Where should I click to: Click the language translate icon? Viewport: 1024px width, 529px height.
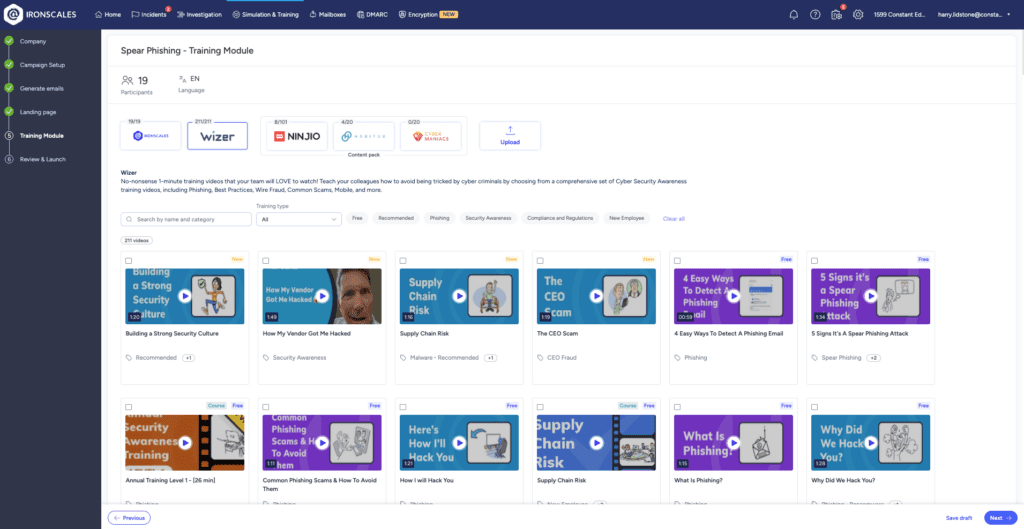pos(183,79)
